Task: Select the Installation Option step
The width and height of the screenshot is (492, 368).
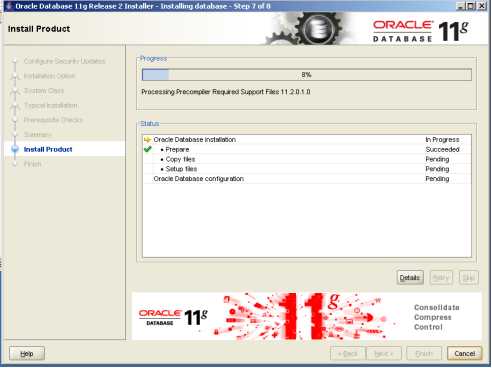Action: click(x=49, y=76)
